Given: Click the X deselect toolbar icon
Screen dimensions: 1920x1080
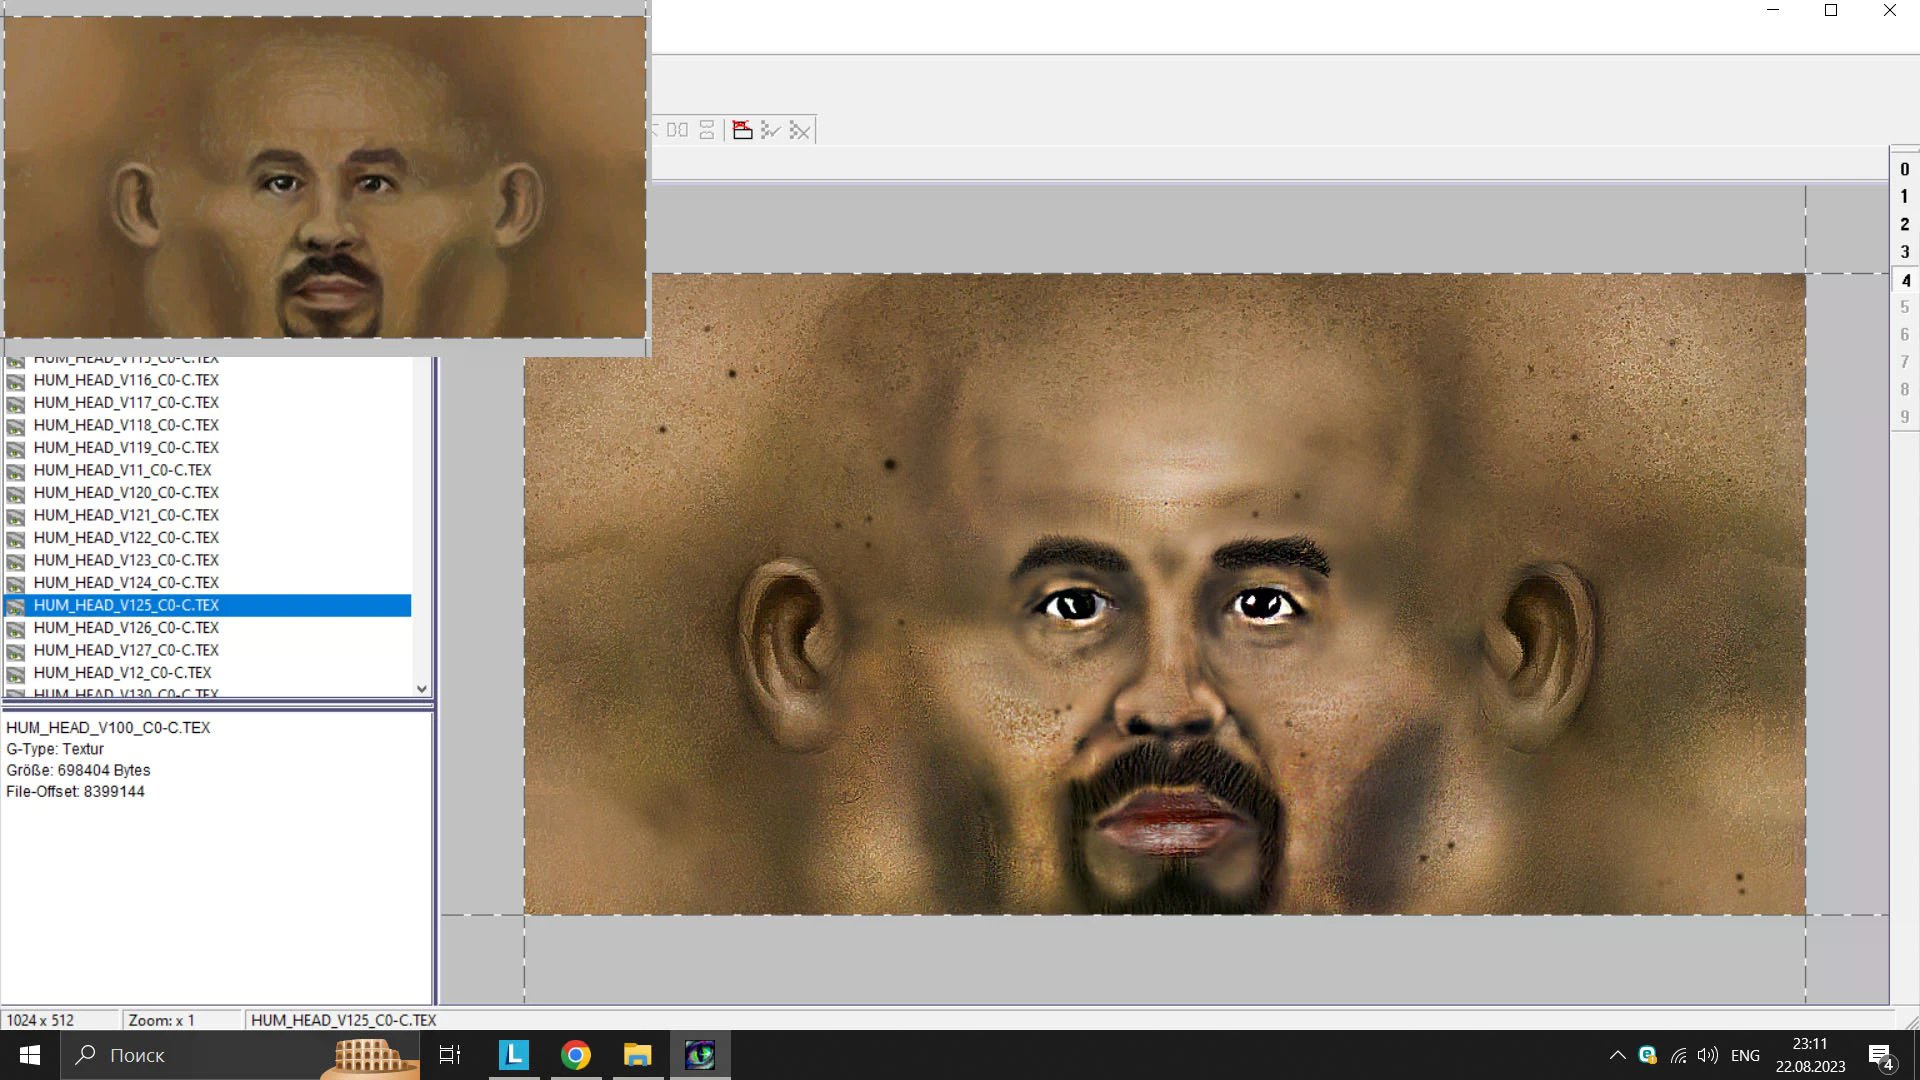Looking at the screenshot, I should coord(800,130).
